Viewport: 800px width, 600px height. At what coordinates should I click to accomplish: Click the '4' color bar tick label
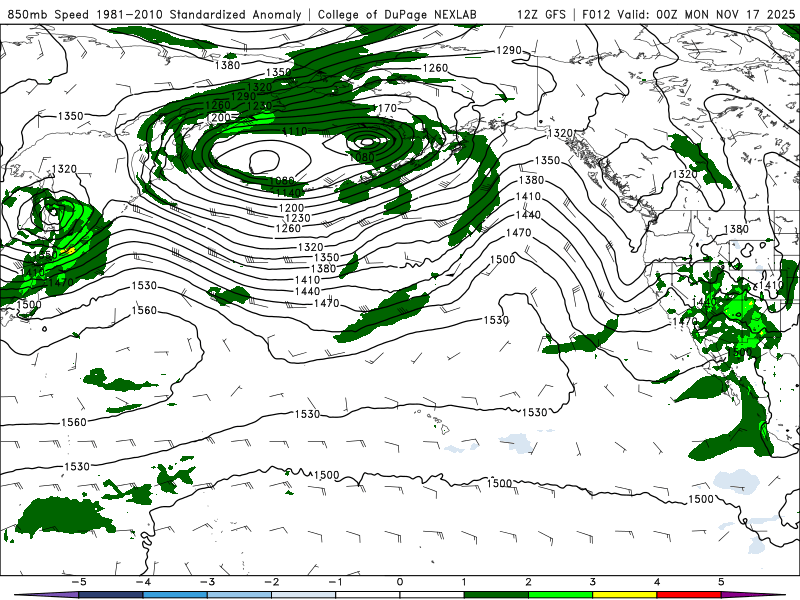coord(657,582)
